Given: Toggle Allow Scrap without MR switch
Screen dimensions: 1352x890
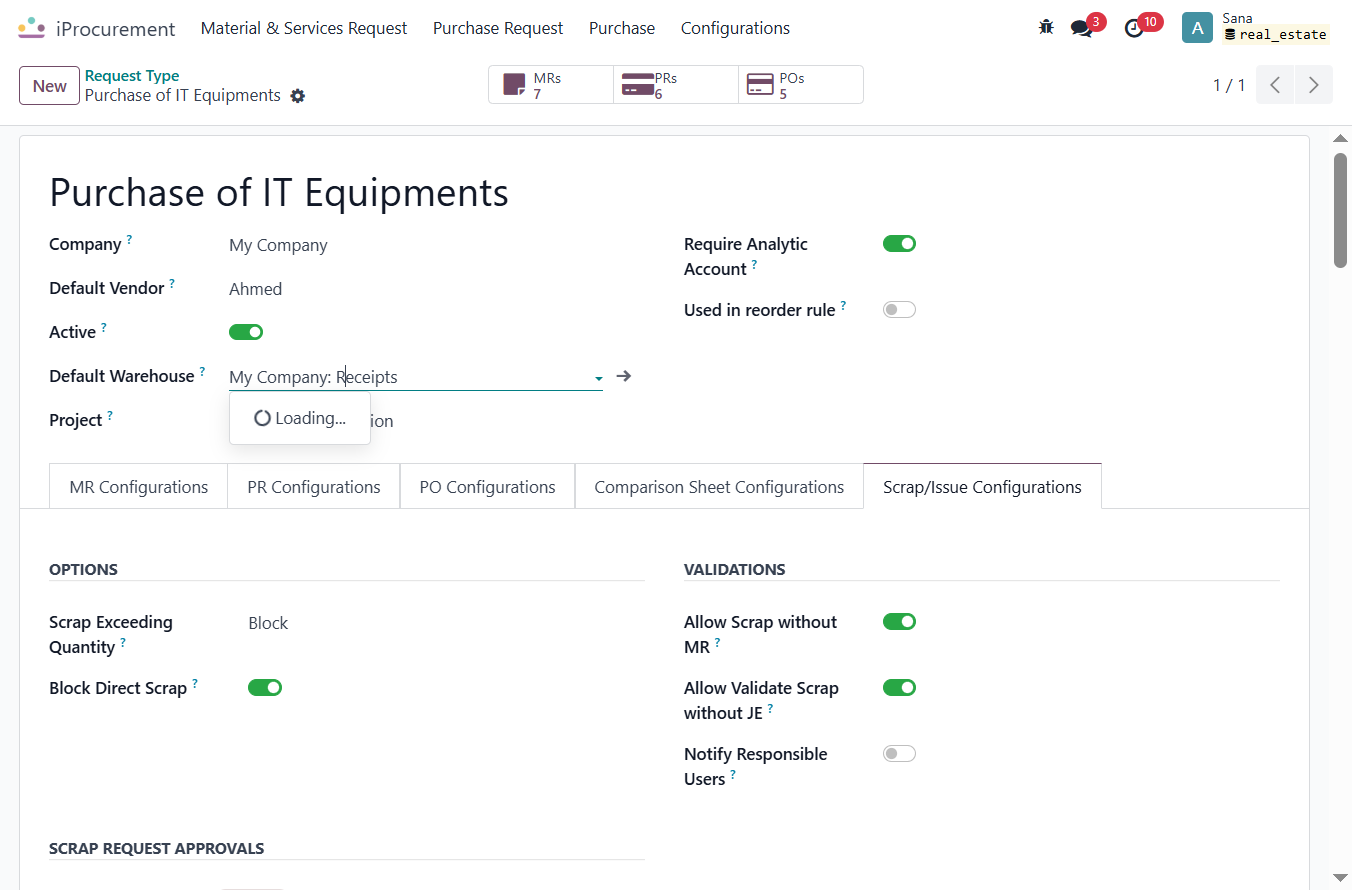Looking at the screenshot, I should coord(899,622).
